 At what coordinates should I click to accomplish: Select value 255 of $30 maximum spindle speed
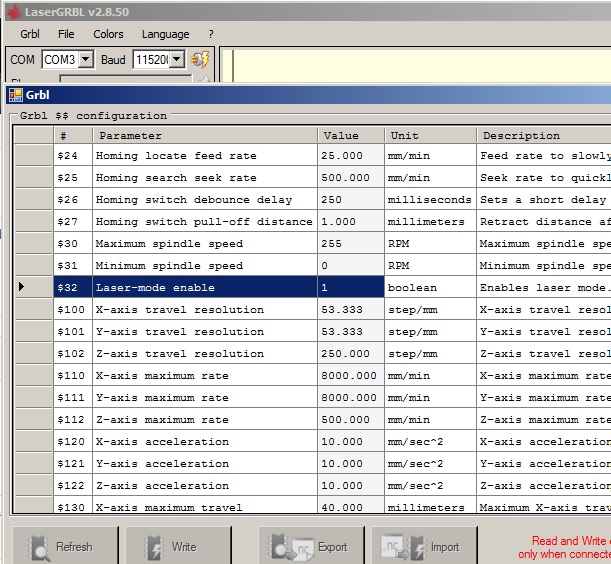[x=351, y=244]
